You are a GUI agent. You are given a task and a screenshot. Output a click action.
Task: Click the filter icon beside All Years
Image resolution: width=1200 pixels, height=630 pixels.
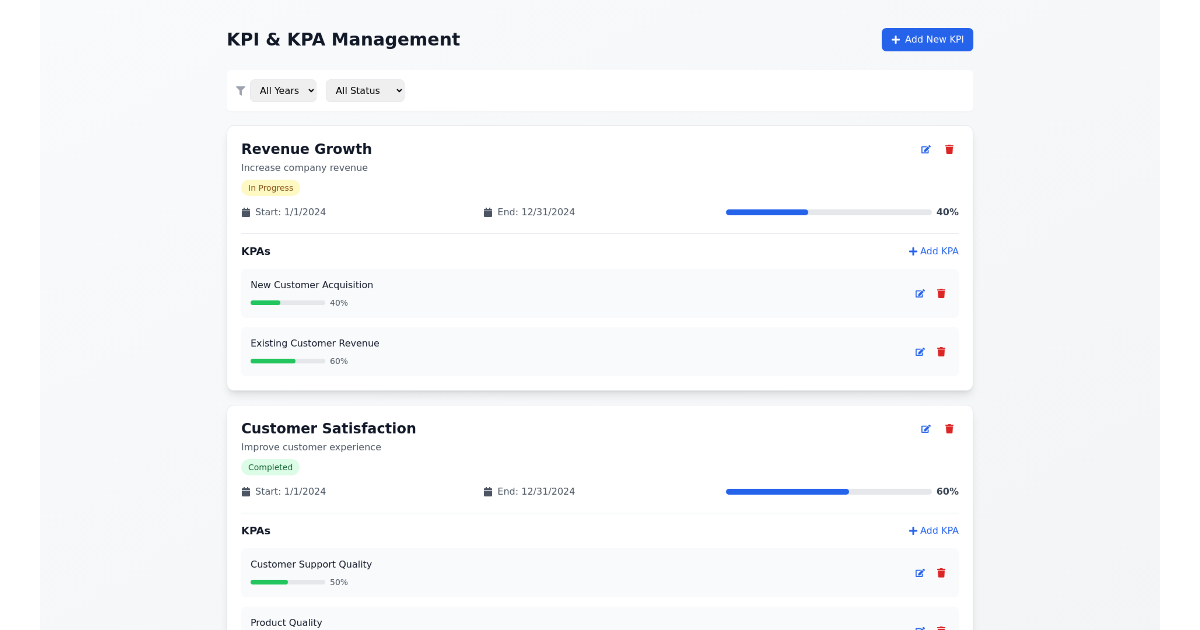240,90
